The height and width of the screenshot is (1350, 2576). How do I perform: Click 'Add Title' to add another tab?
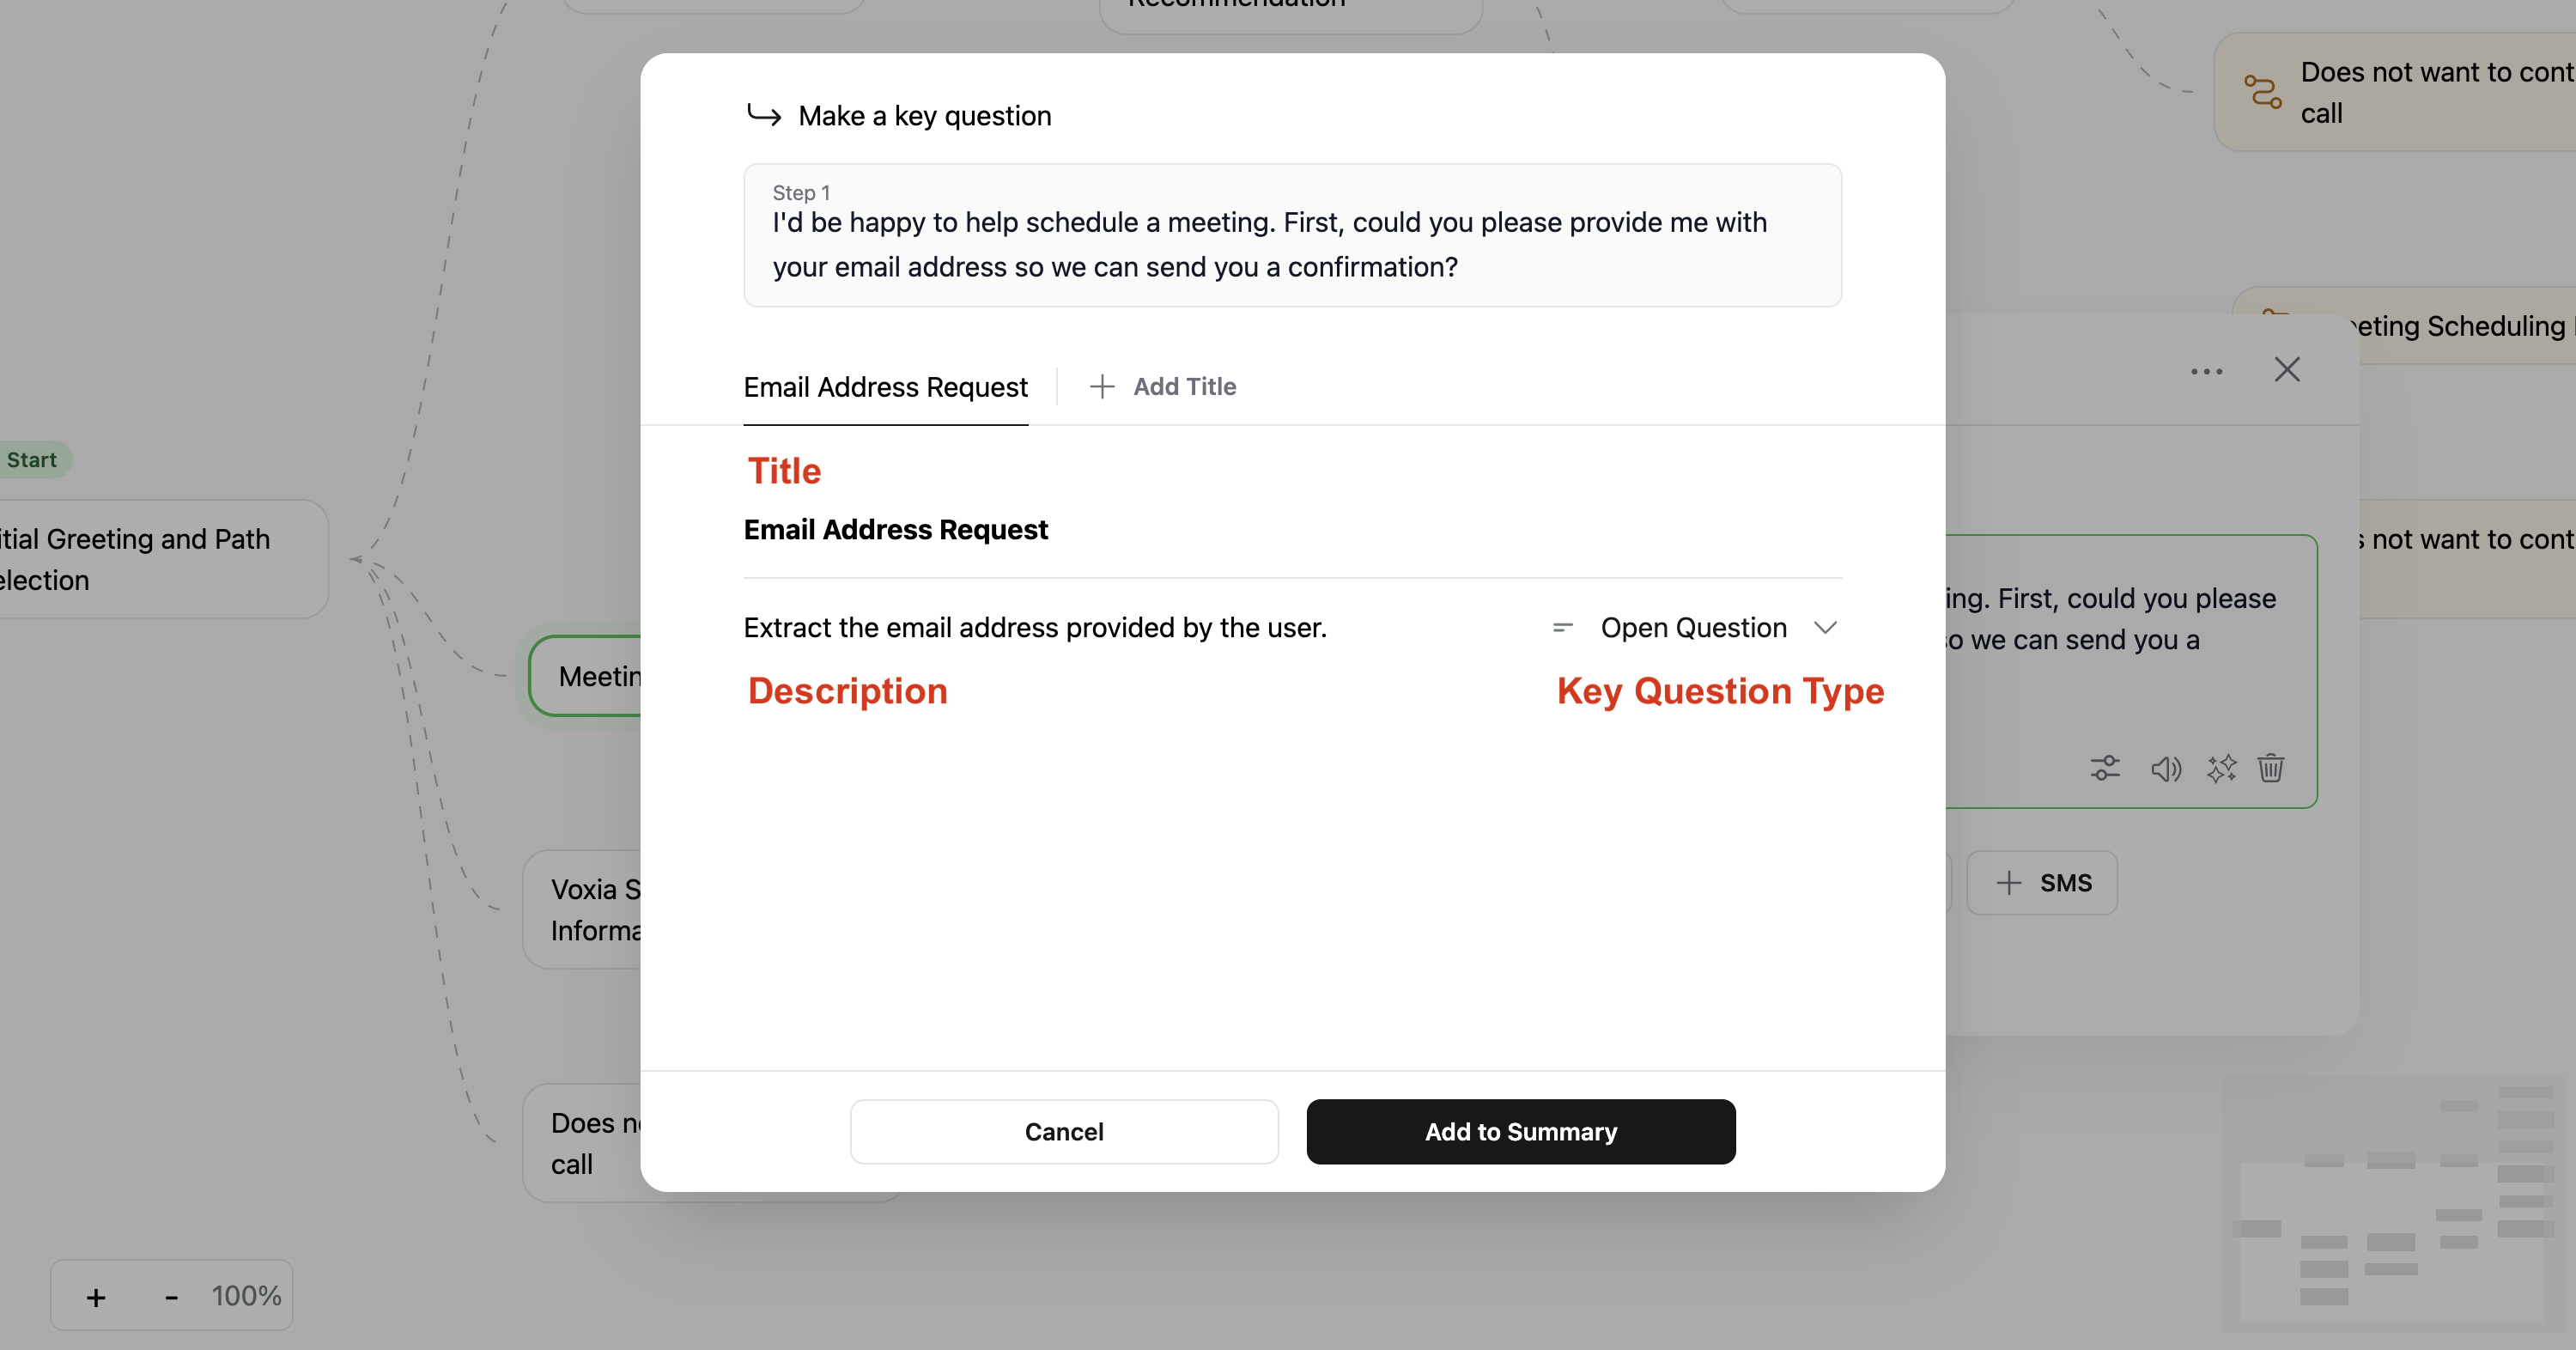[1184, 386]
